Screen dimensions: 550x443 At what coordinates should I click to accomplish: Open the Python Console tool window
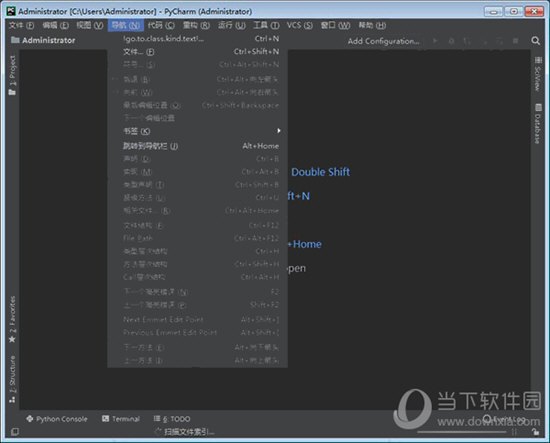click(57, 419)
